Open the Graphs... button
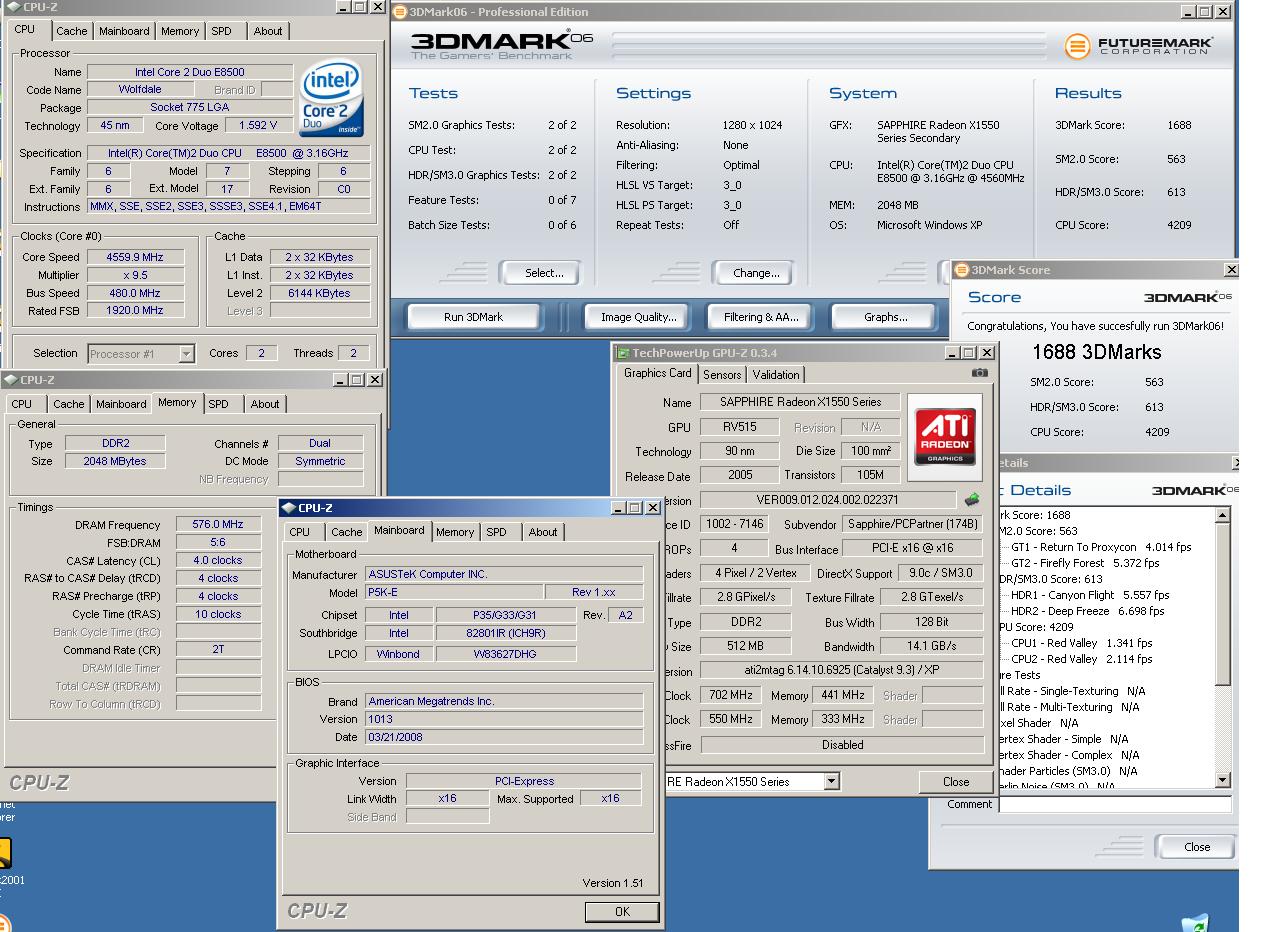The height and width of the screenshot is (932, 1280). 885,317
